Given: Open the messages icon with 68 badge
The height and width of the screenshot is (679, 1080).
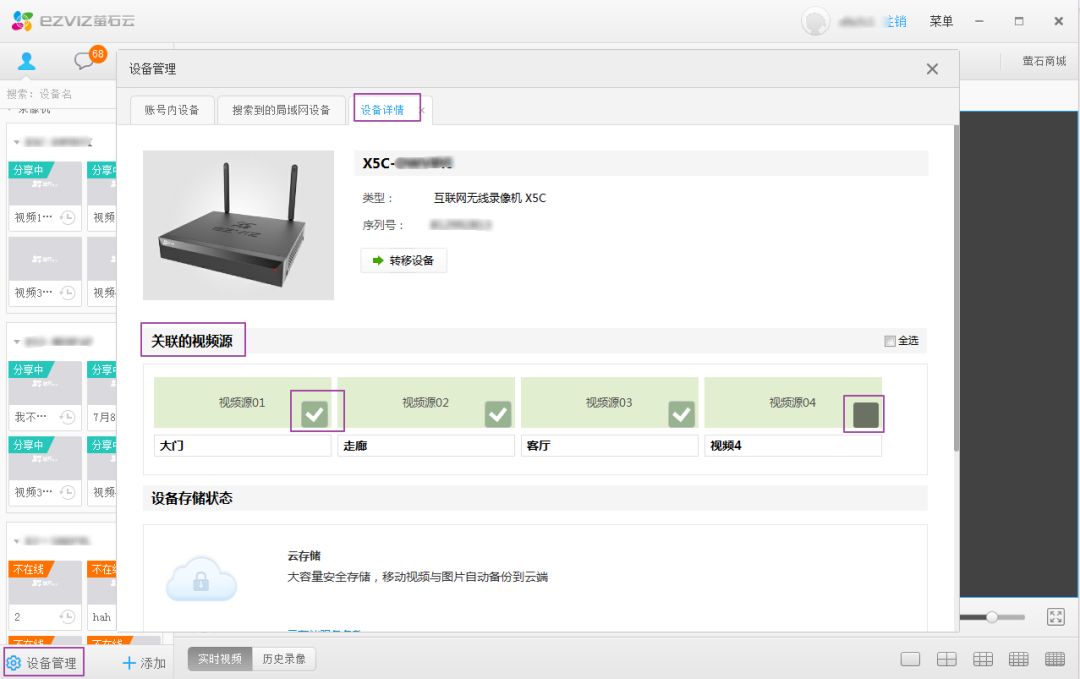Looking at the screenshot, I should pyautogui.click(x=84, y=62).
